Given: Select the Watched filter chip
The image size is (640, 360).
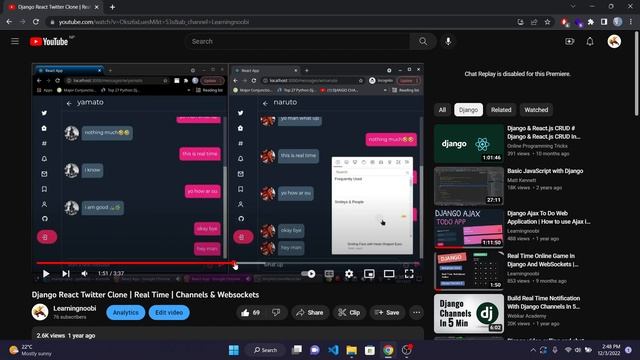Looking at the screenshot, I should [x=536, y=110].
